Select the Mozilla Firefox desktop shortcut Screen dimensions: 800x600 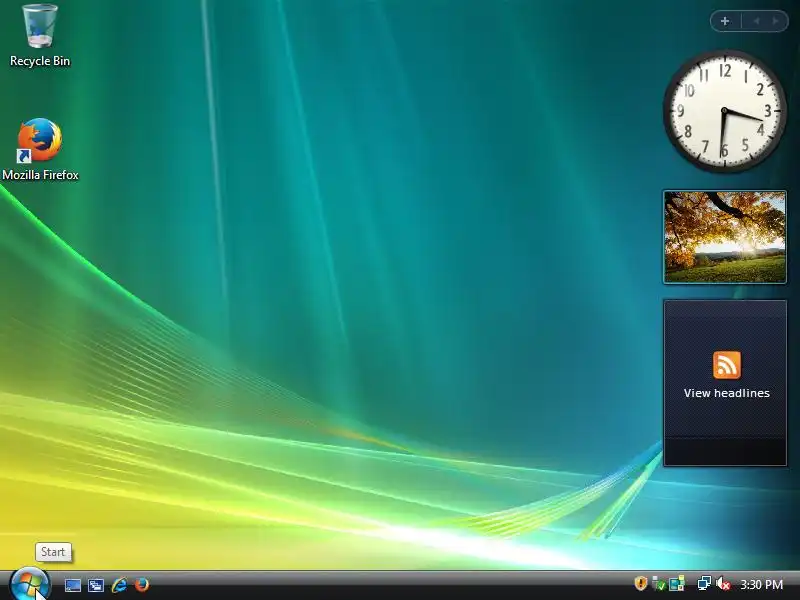[x=40, y=140]
